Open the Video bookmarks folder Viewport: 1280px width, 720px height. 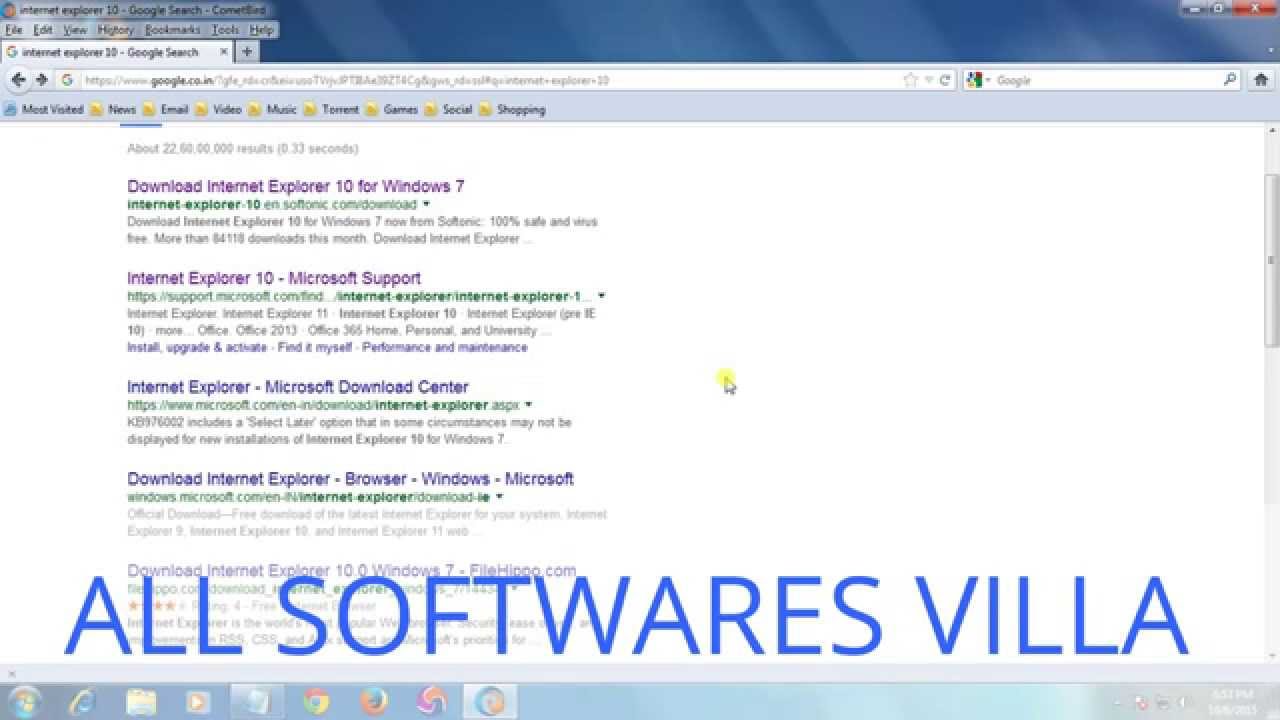click(219, 109)
